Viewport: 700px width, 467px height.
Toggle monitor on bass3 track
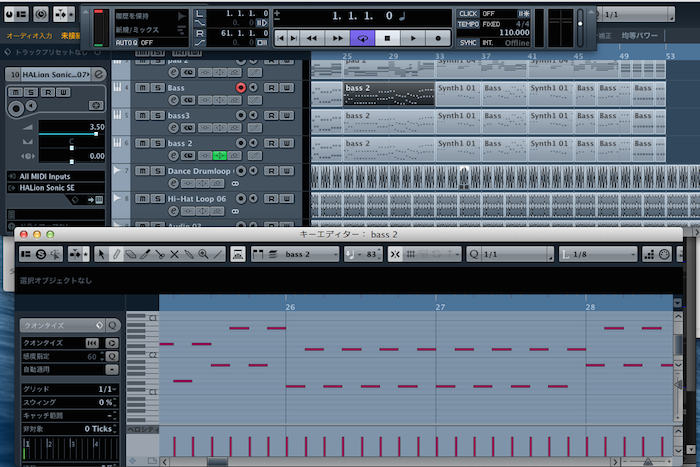(253, 115)
